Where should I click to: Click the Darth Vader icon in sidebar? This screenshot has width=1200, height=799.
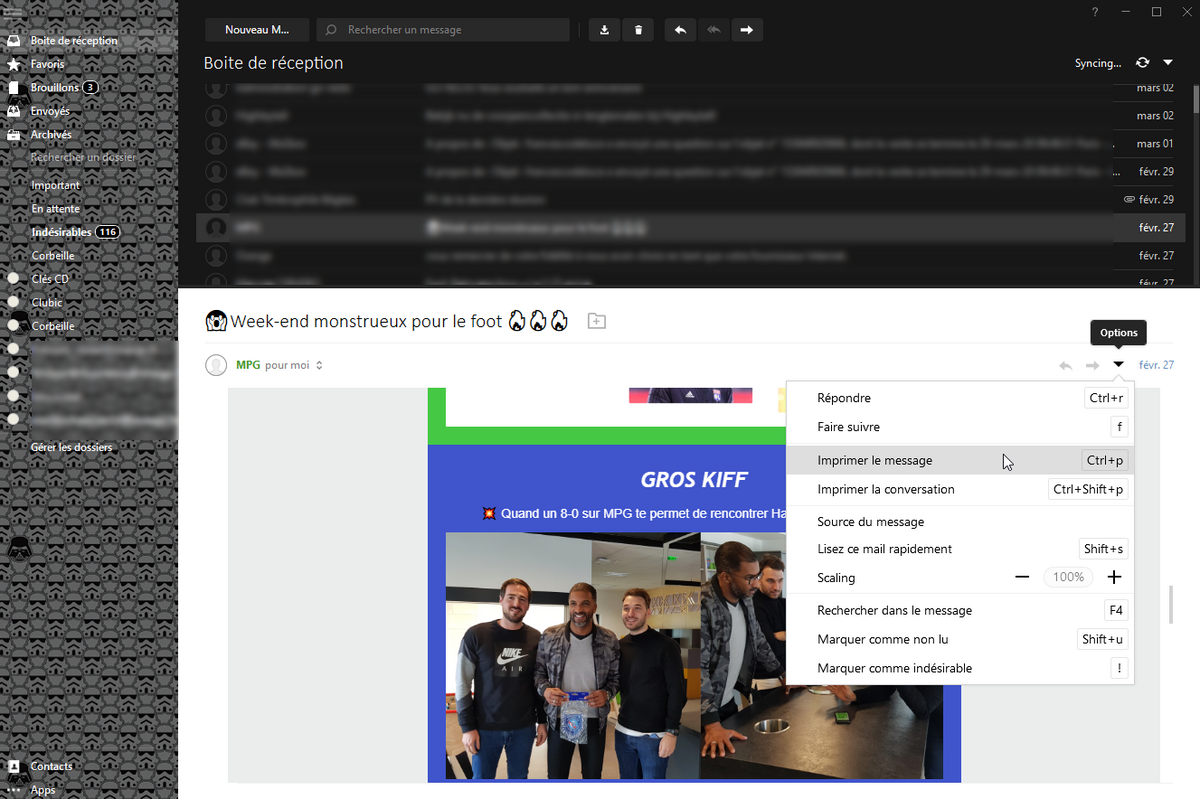coord(18,549)
